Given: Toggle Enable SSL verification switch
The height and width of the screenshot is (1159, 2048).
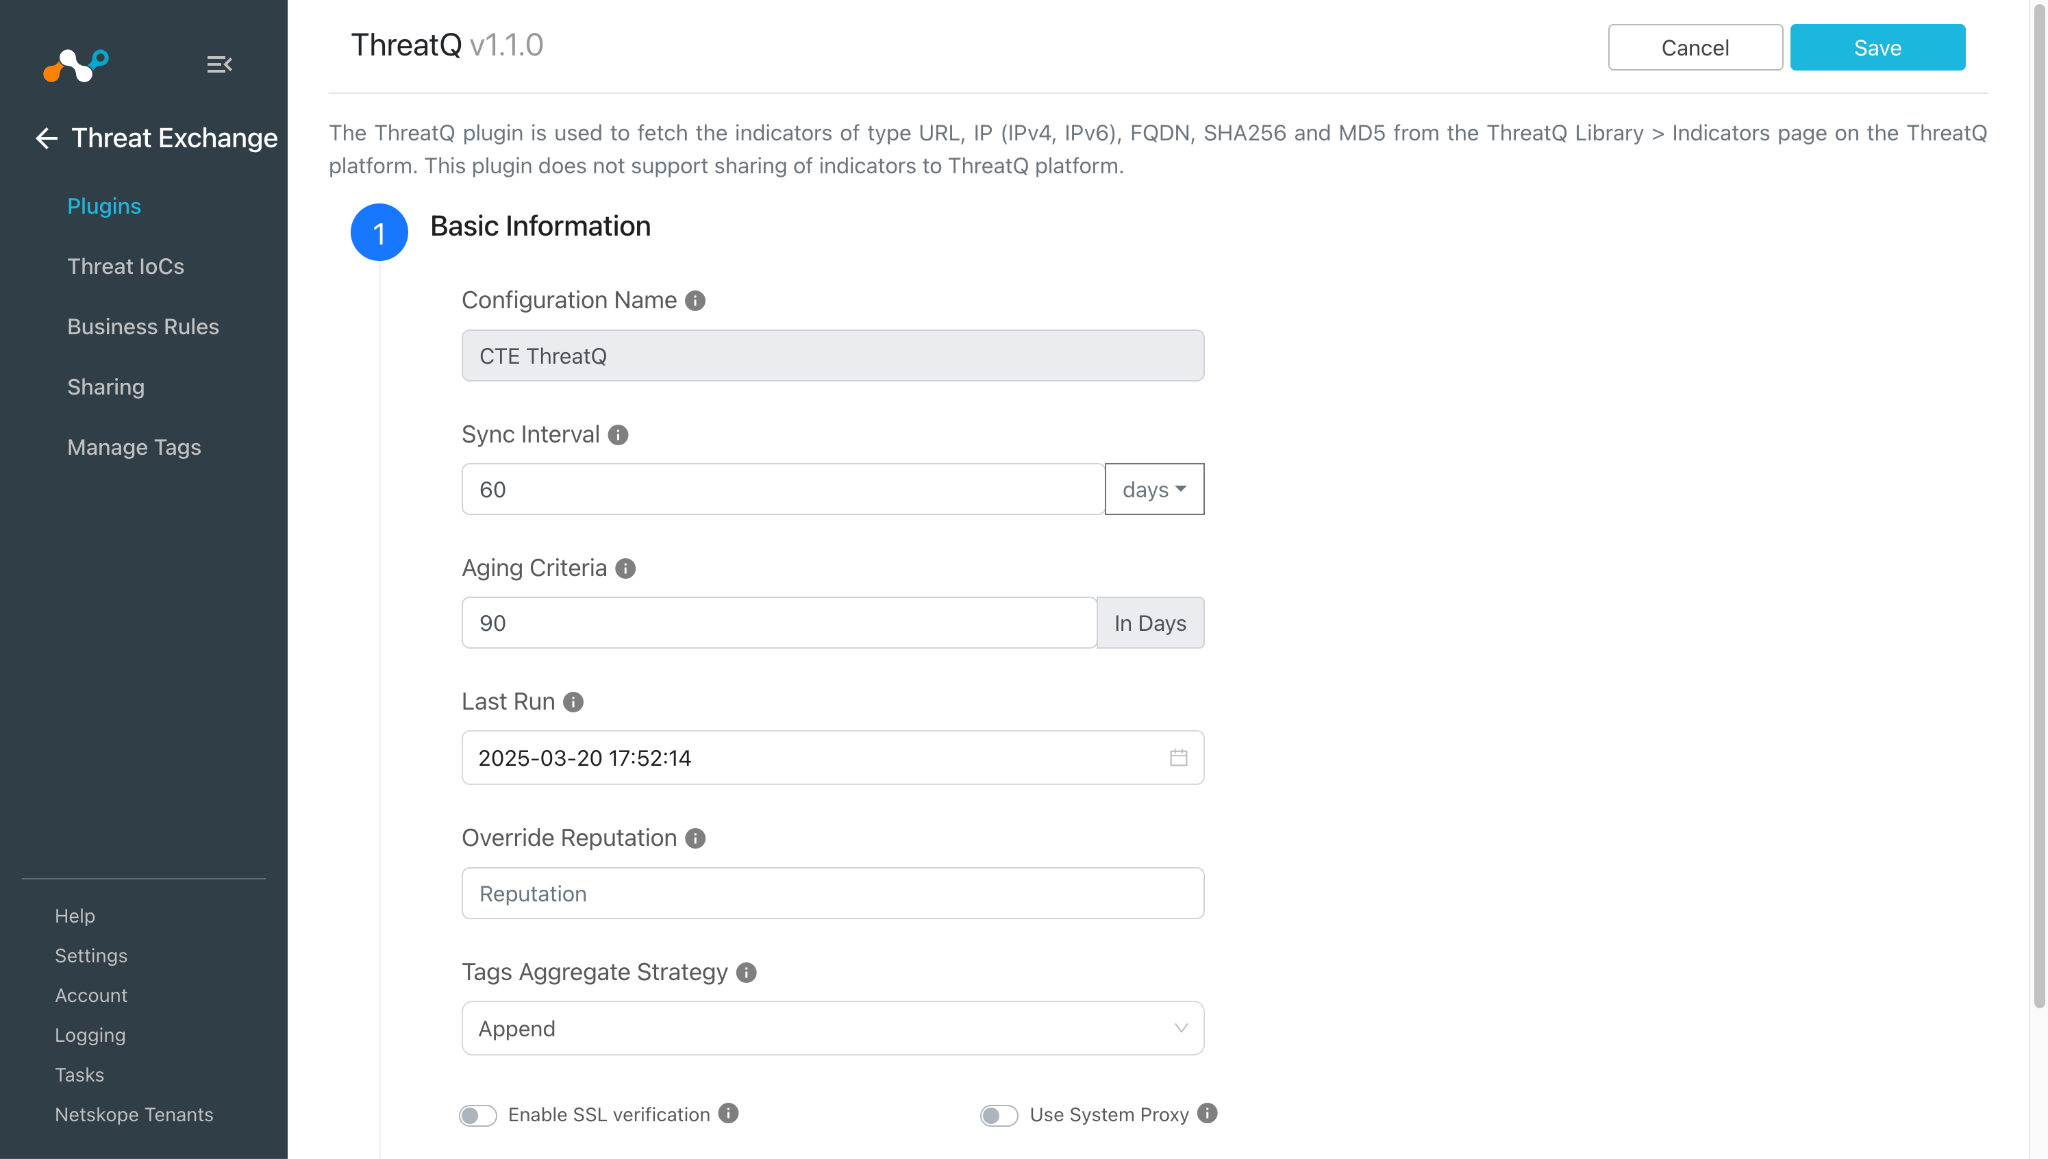Looking at the screenshot, I should point(478,1115).
